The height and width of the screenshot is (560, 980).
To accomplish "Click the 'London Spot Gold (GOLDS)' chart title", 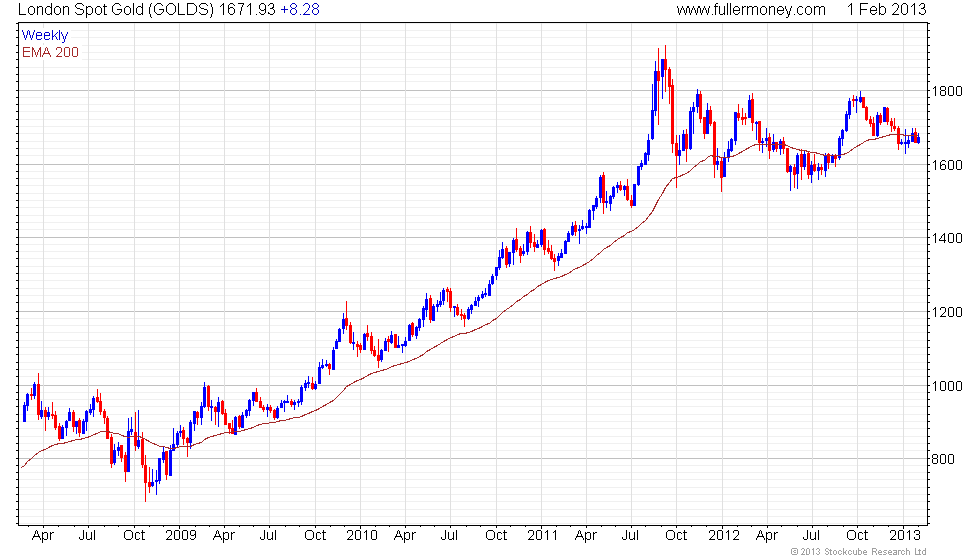I will [116, 10].
